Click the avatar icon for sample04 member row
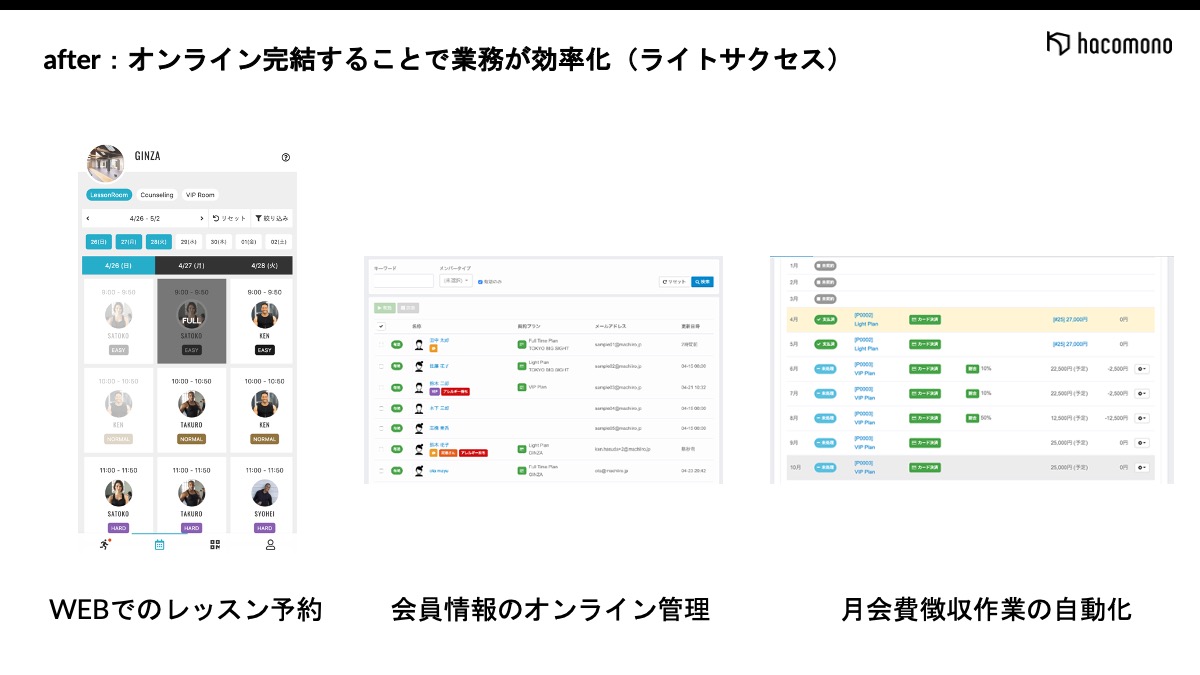 419,408
